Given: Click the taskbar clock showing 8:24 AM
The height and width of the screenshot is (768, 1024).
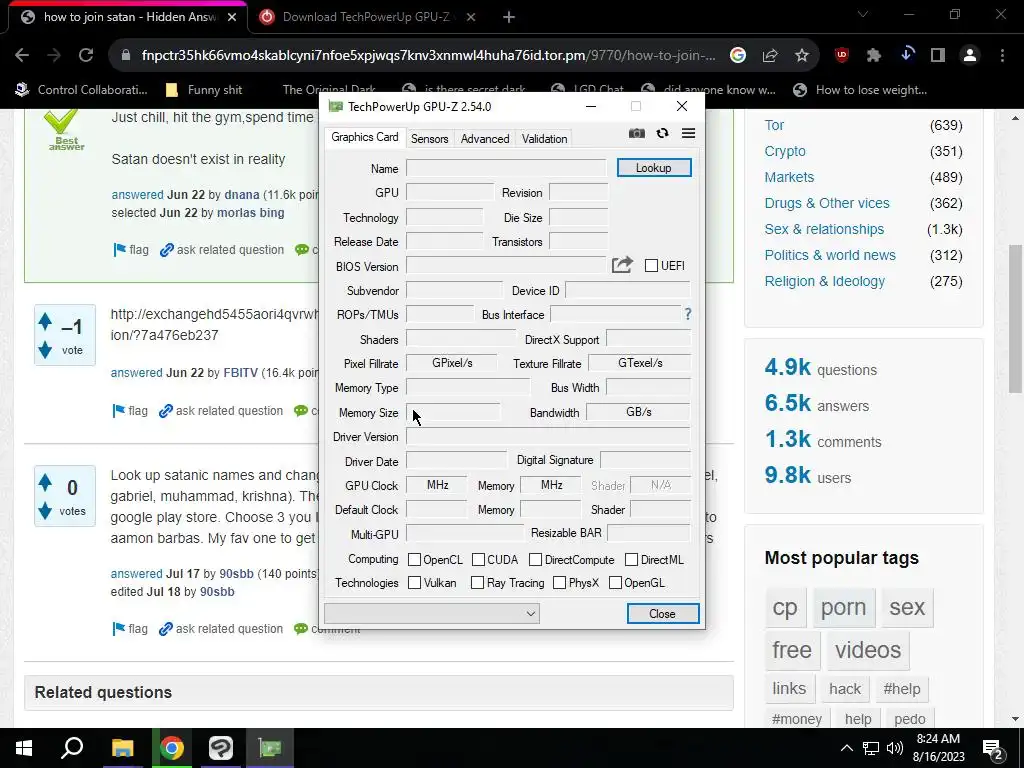Looking at the screenshot, I should click(940, 748).
